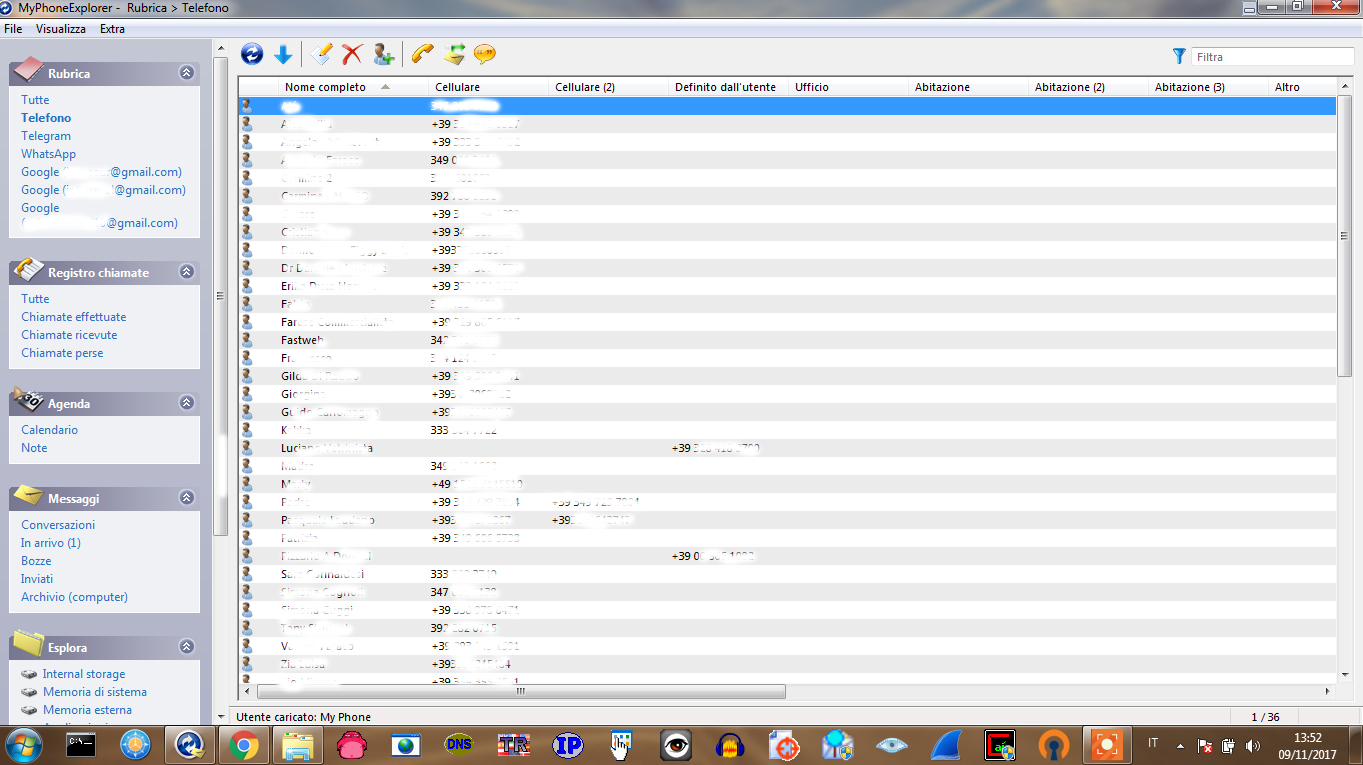The width and height of the screenshot is (1363, 765).
Task: Open Conversazioni under Messaggi
Action: coord(58,525)
